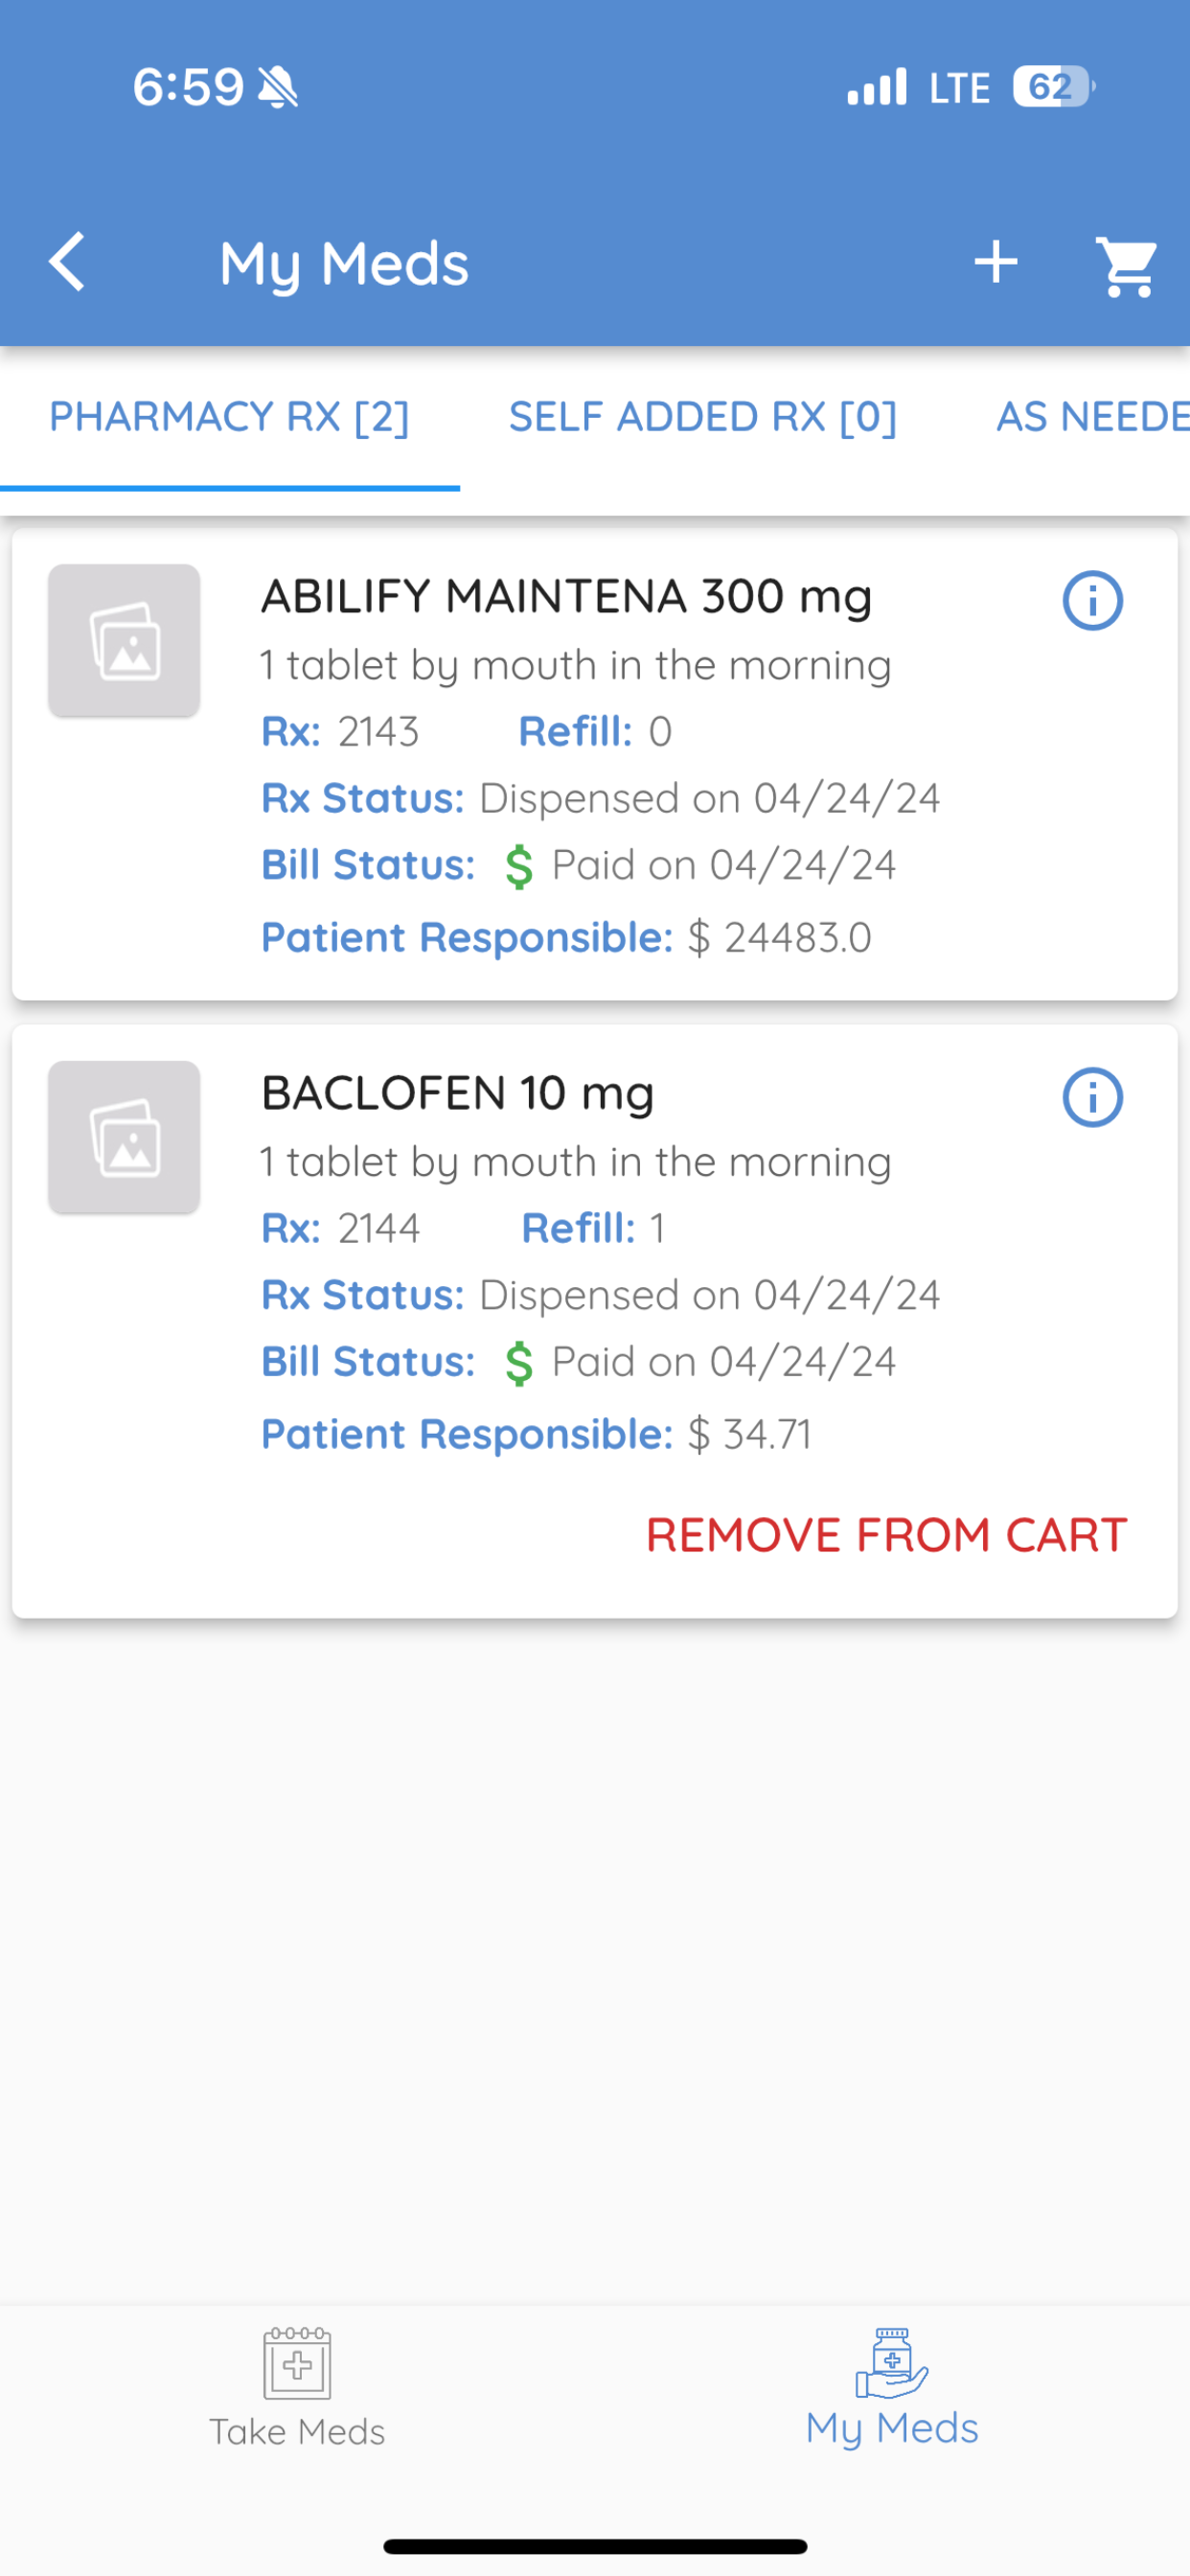This screenshot has height=2576, width=1190.
Task: Open BACLOFEN 10 mg title
Action: (457, 1094)
